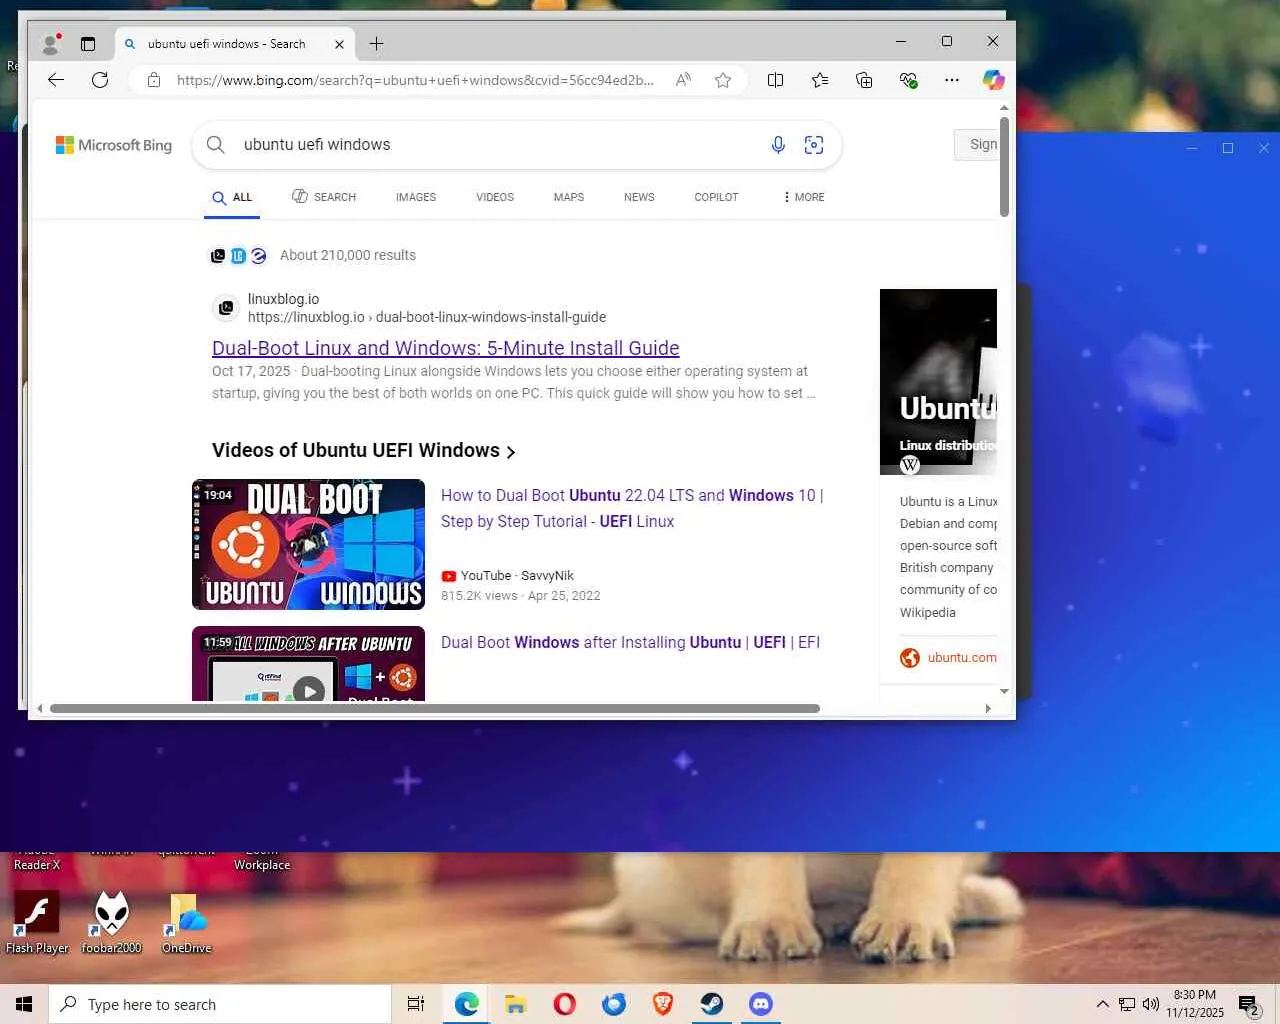This screenshot has width=1280, height=1024.
Task: Open Dual Boot Windows after Installing Ubuntu link
Action: tap(630, 642)
